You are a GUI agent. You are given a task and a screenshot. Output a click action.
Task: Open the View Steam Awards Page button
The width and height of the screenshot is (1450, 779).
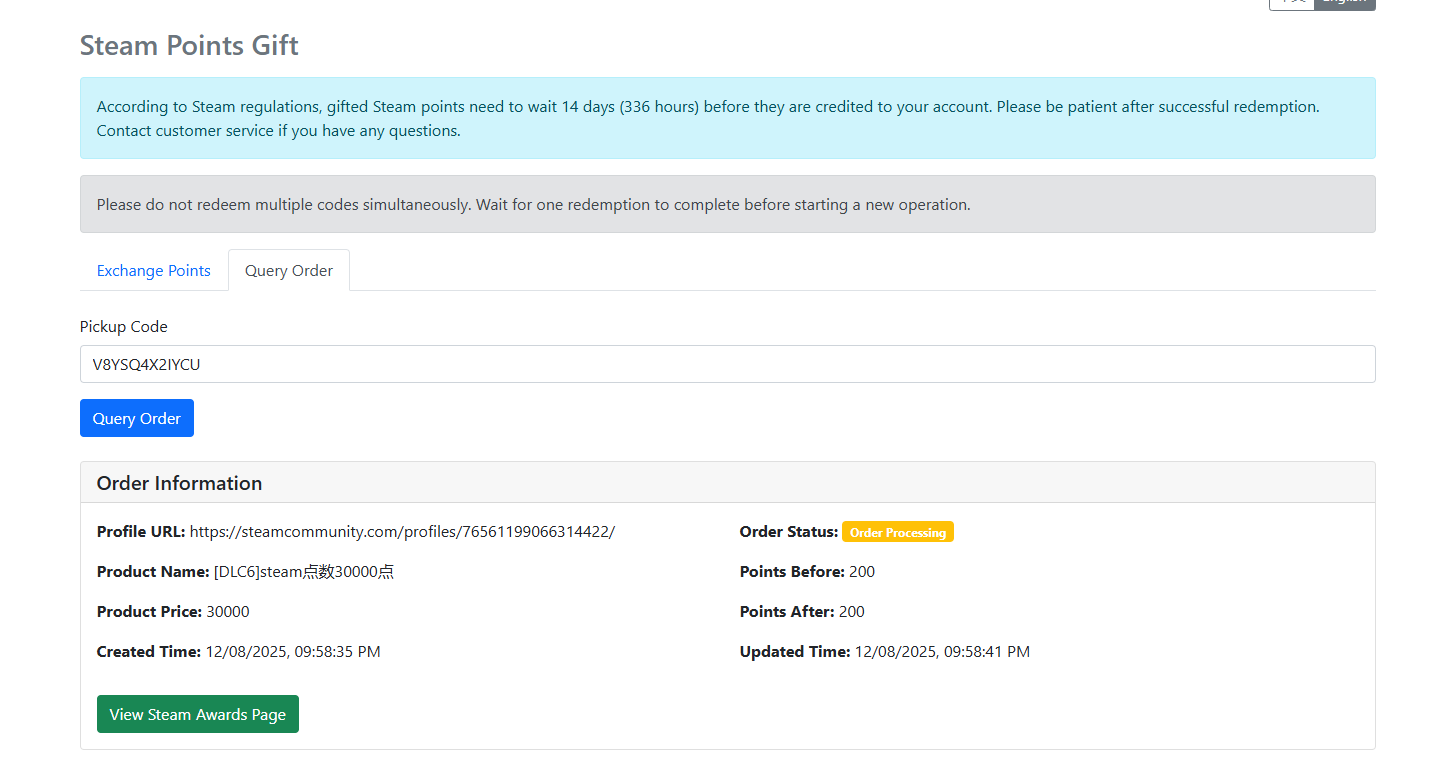pos(198,714)
